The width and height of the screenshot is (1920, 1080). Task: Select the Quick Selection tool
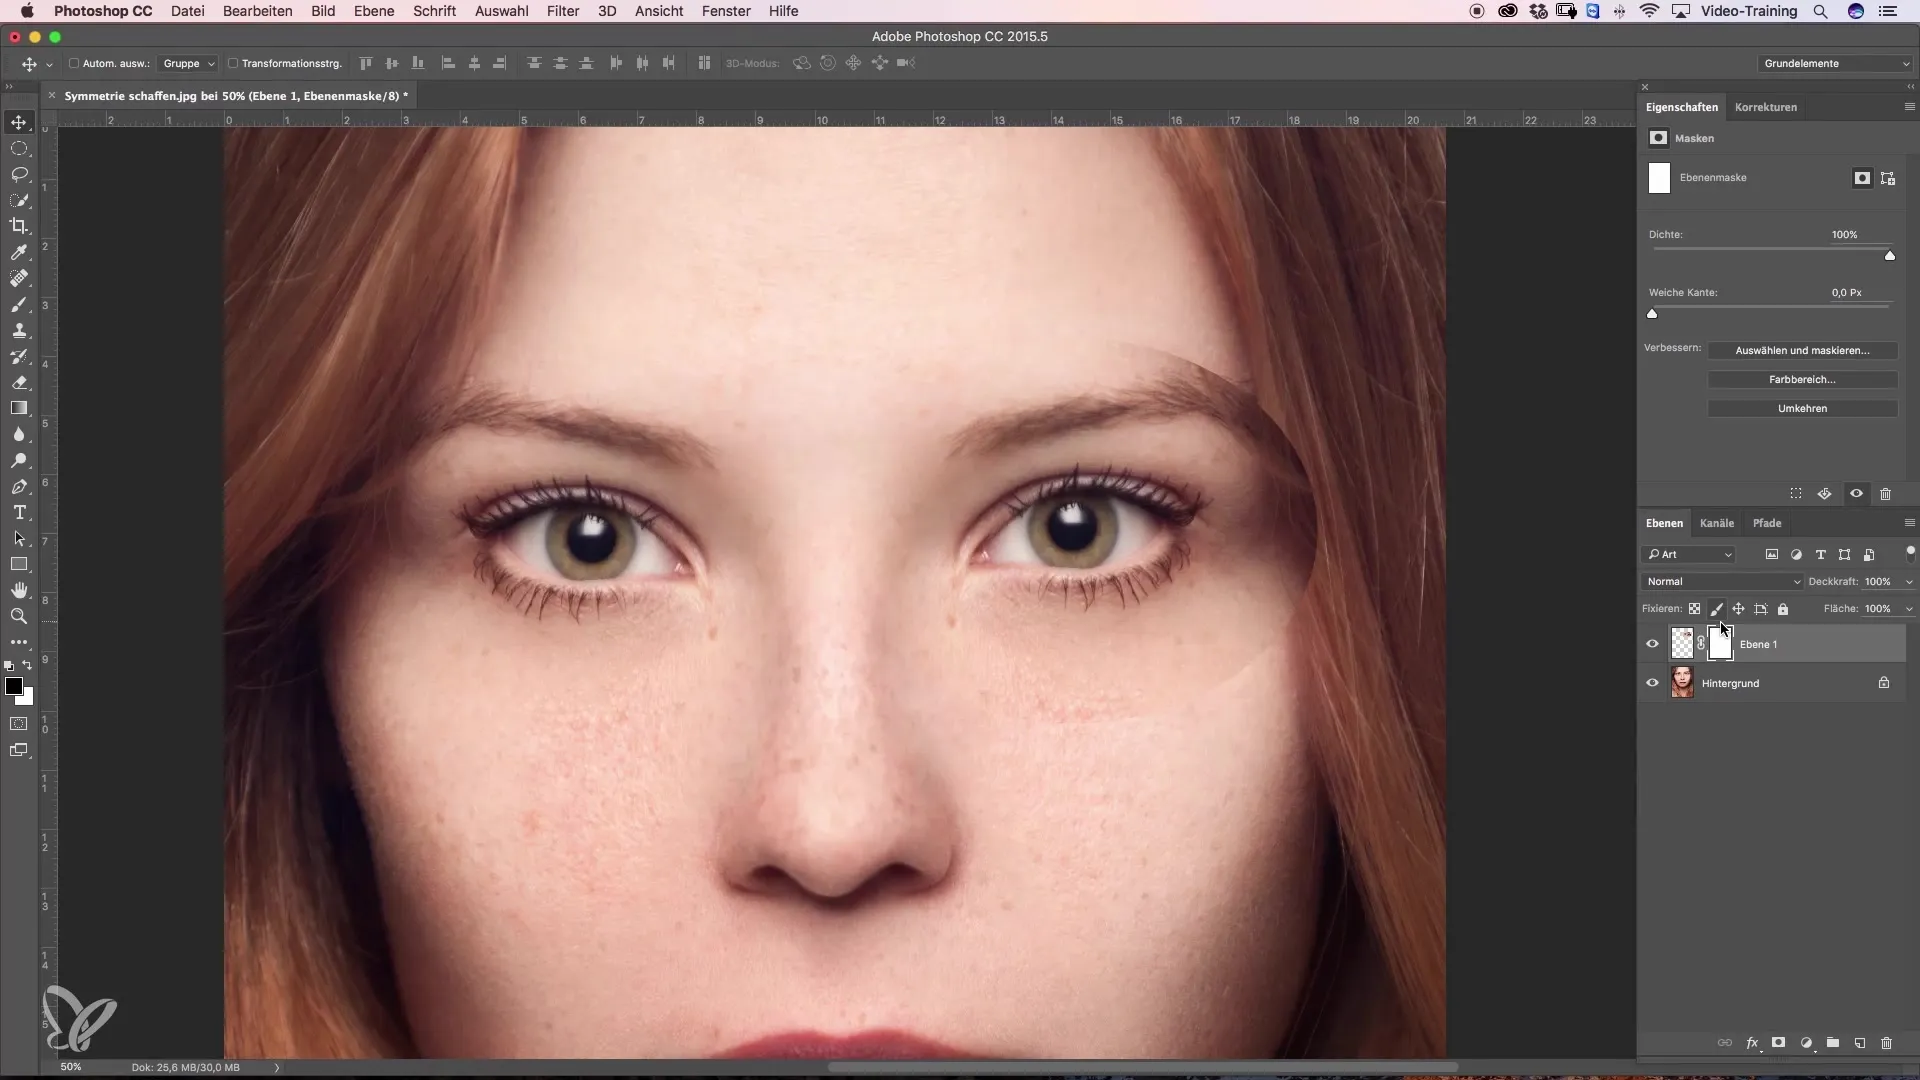(x=19, y=200)
